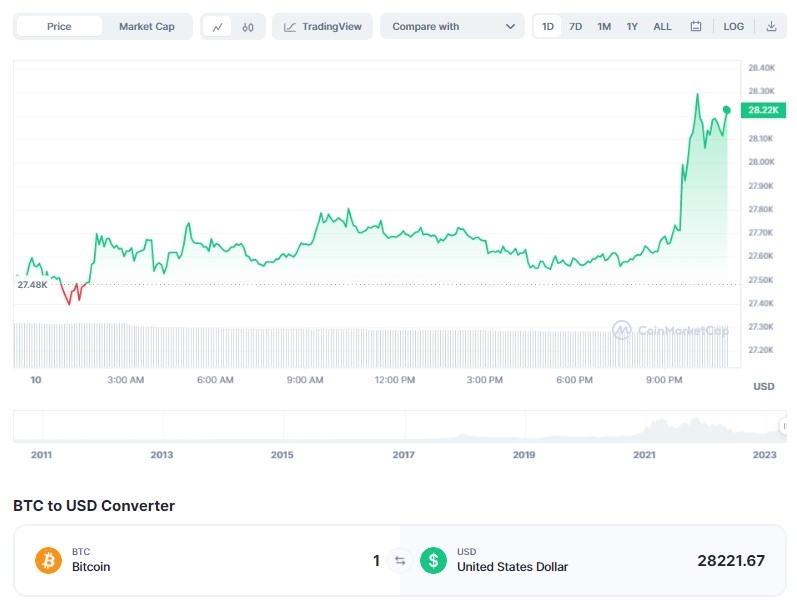
Task: Swap the BTC and USD conversion direction
Action: click(400, 561)
